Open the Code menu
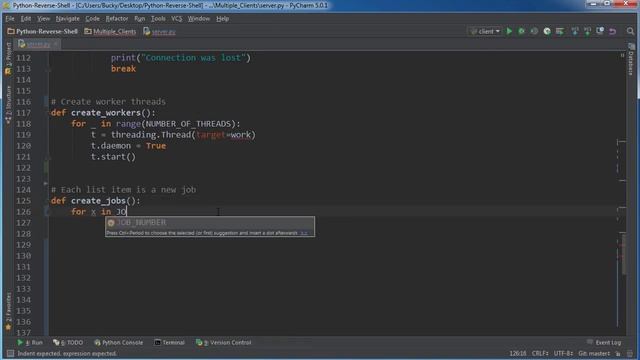 click(x=92, y=19)
